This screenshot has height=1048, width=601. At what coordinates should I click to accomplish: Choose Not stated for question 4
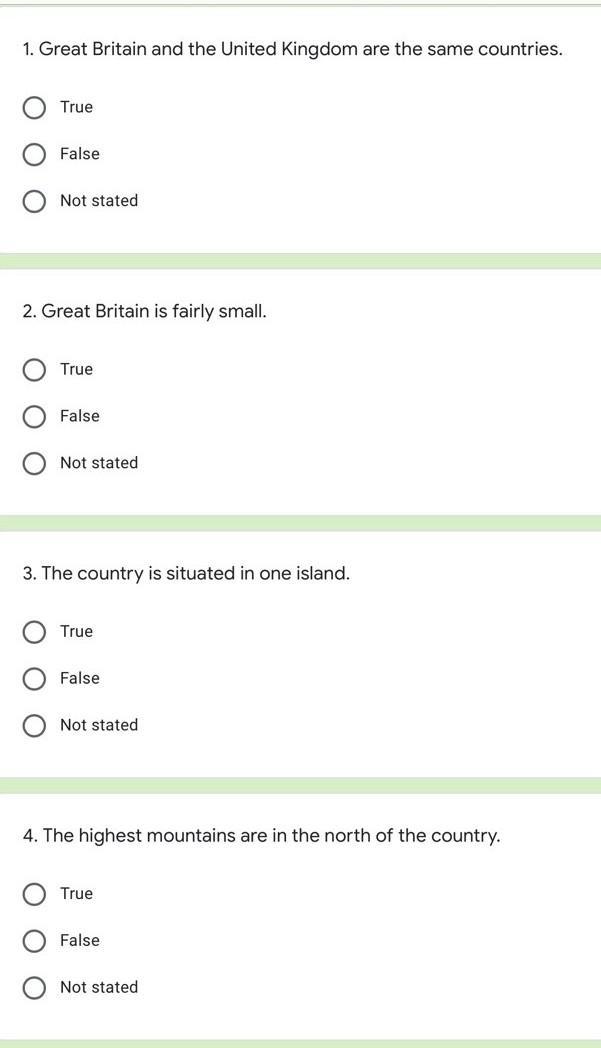coord(34,987)
